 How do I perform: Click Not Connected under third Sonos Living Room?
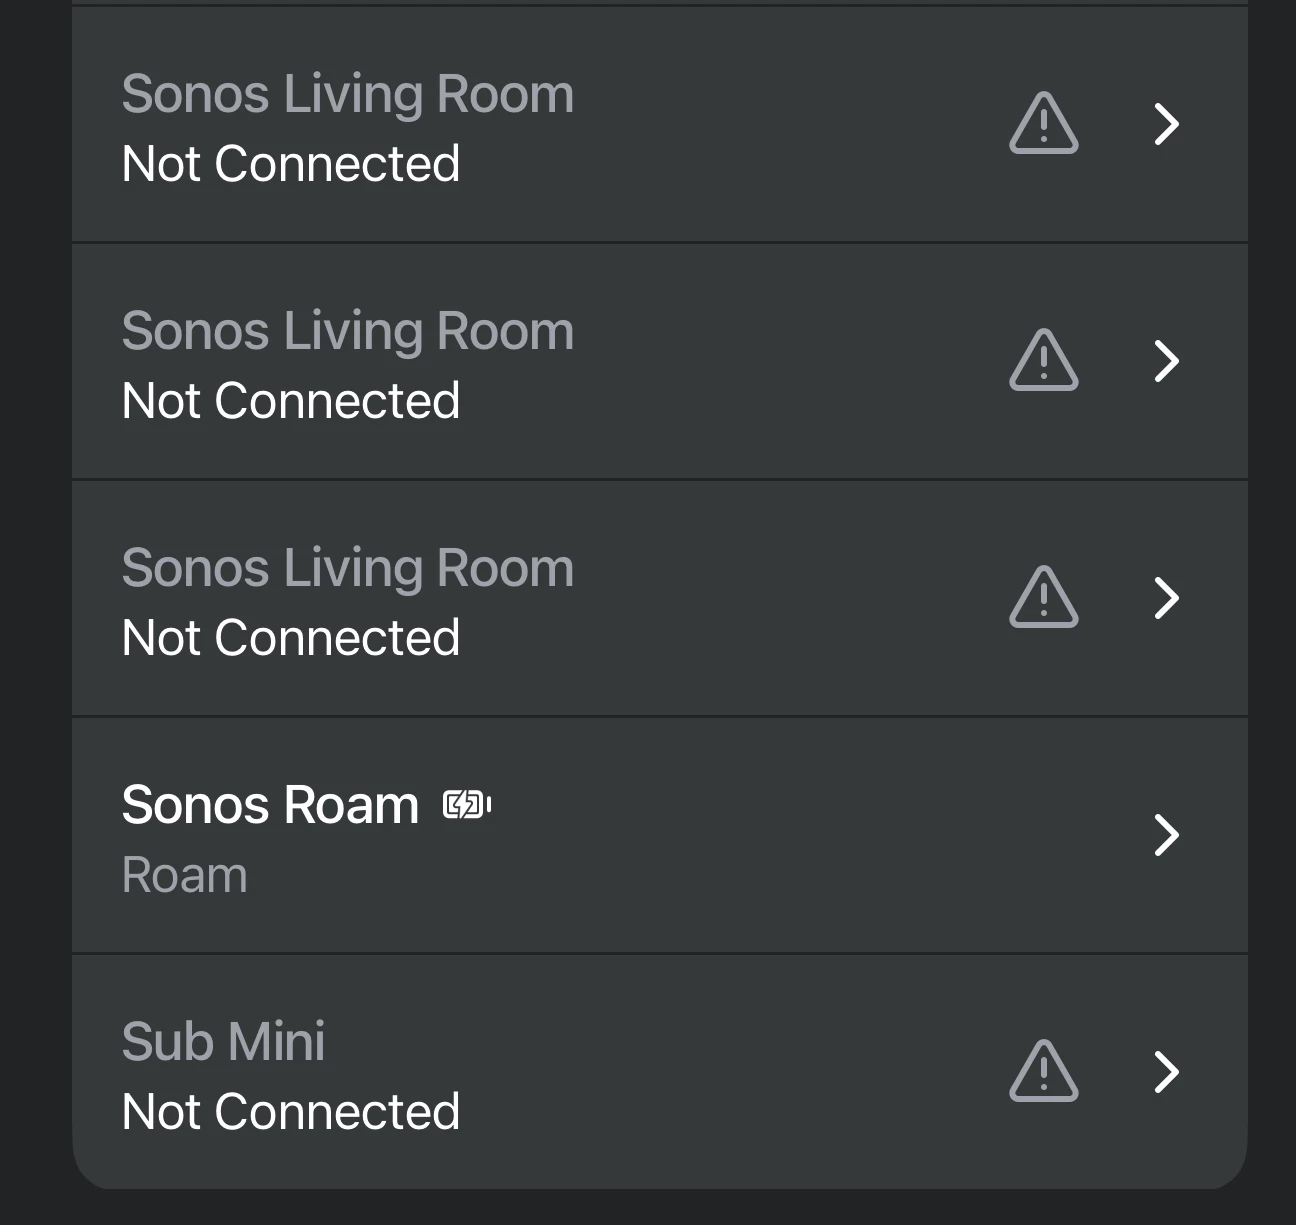[x=291, y=638]
